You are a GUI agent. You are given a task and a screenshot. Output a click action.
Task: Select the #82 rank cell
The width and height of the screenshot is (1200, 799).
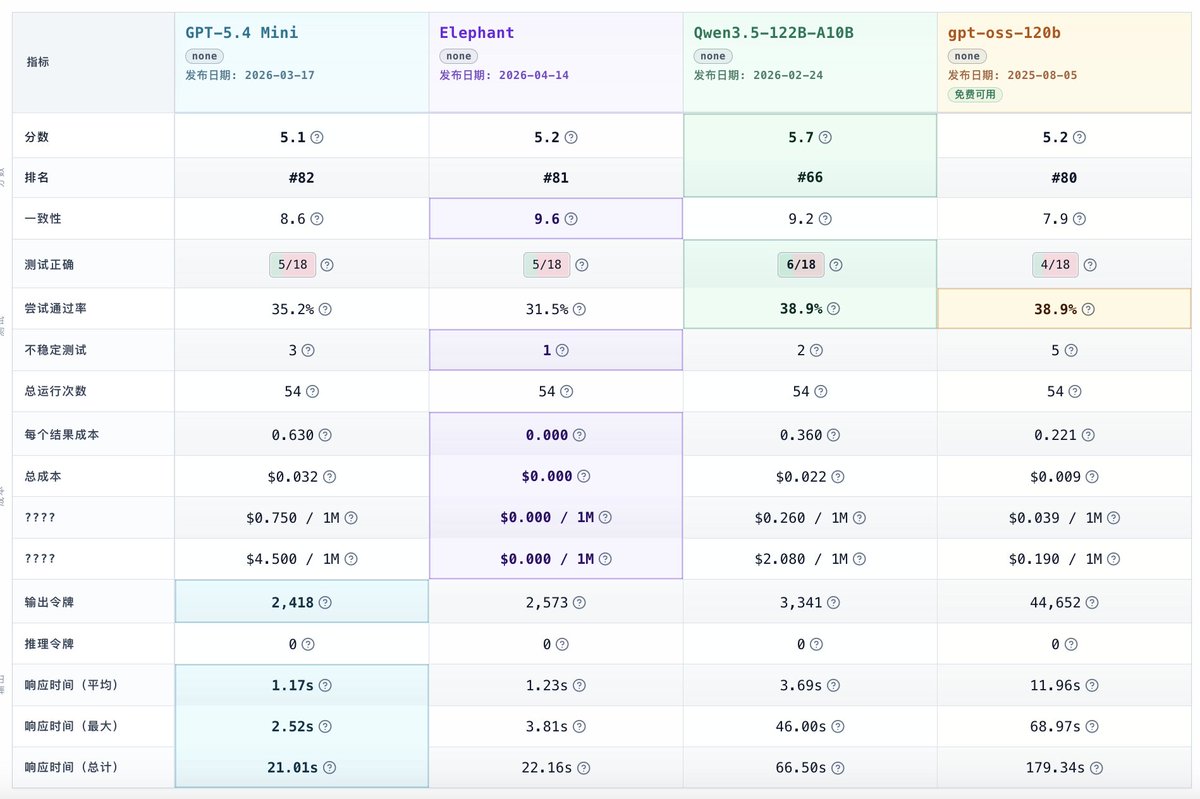tap(301, 178)
